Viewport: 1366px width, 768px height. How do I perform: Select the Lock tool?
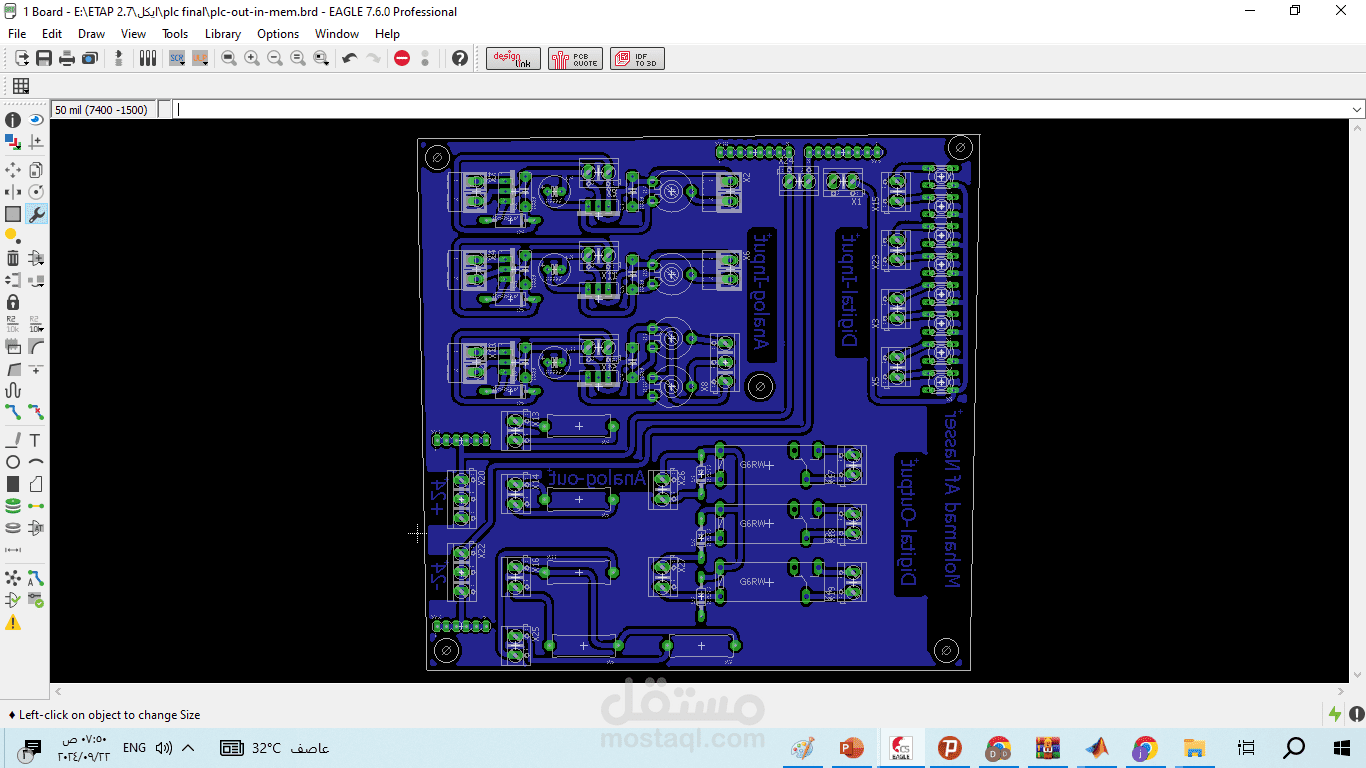[13, 302]
